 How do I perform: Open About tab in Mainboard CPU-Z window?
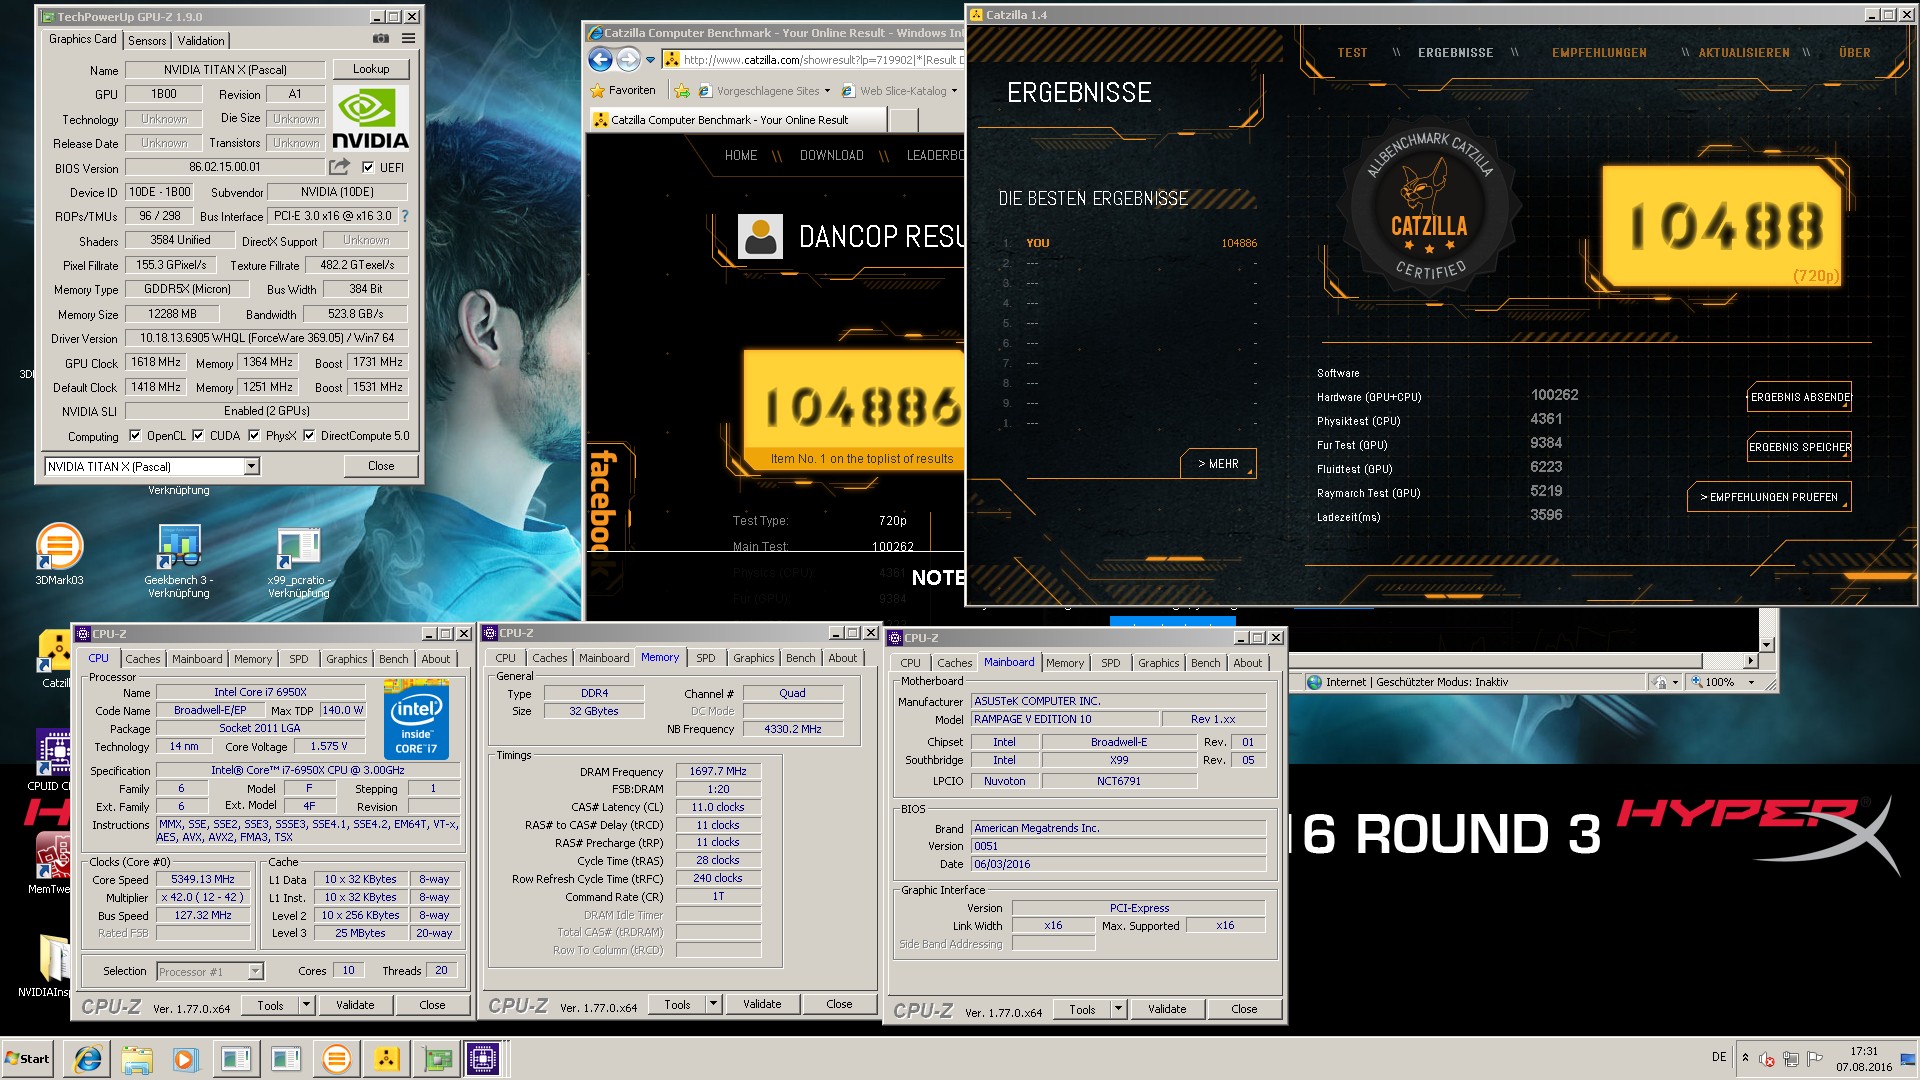(x=1247, y=663)
